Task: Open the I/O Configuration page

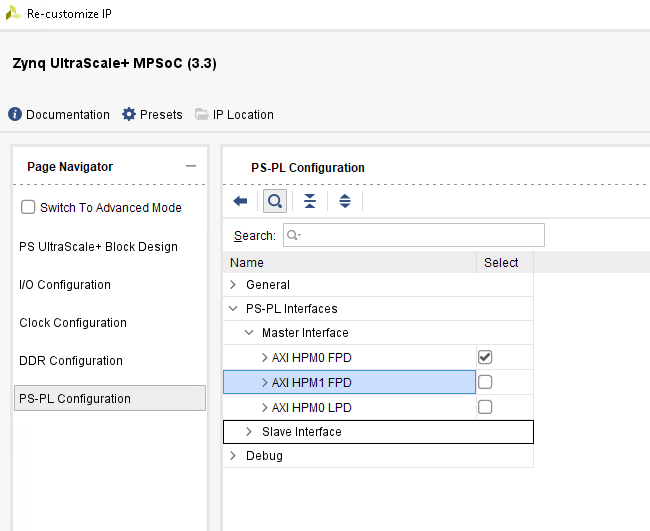Action: (65, 285)
